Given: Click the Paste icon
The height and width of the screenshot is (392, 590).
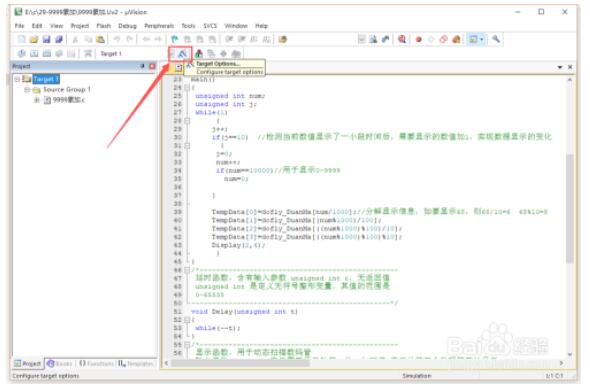Looking at the screenshot, I should pyautogui.click(x=100, y=39).
